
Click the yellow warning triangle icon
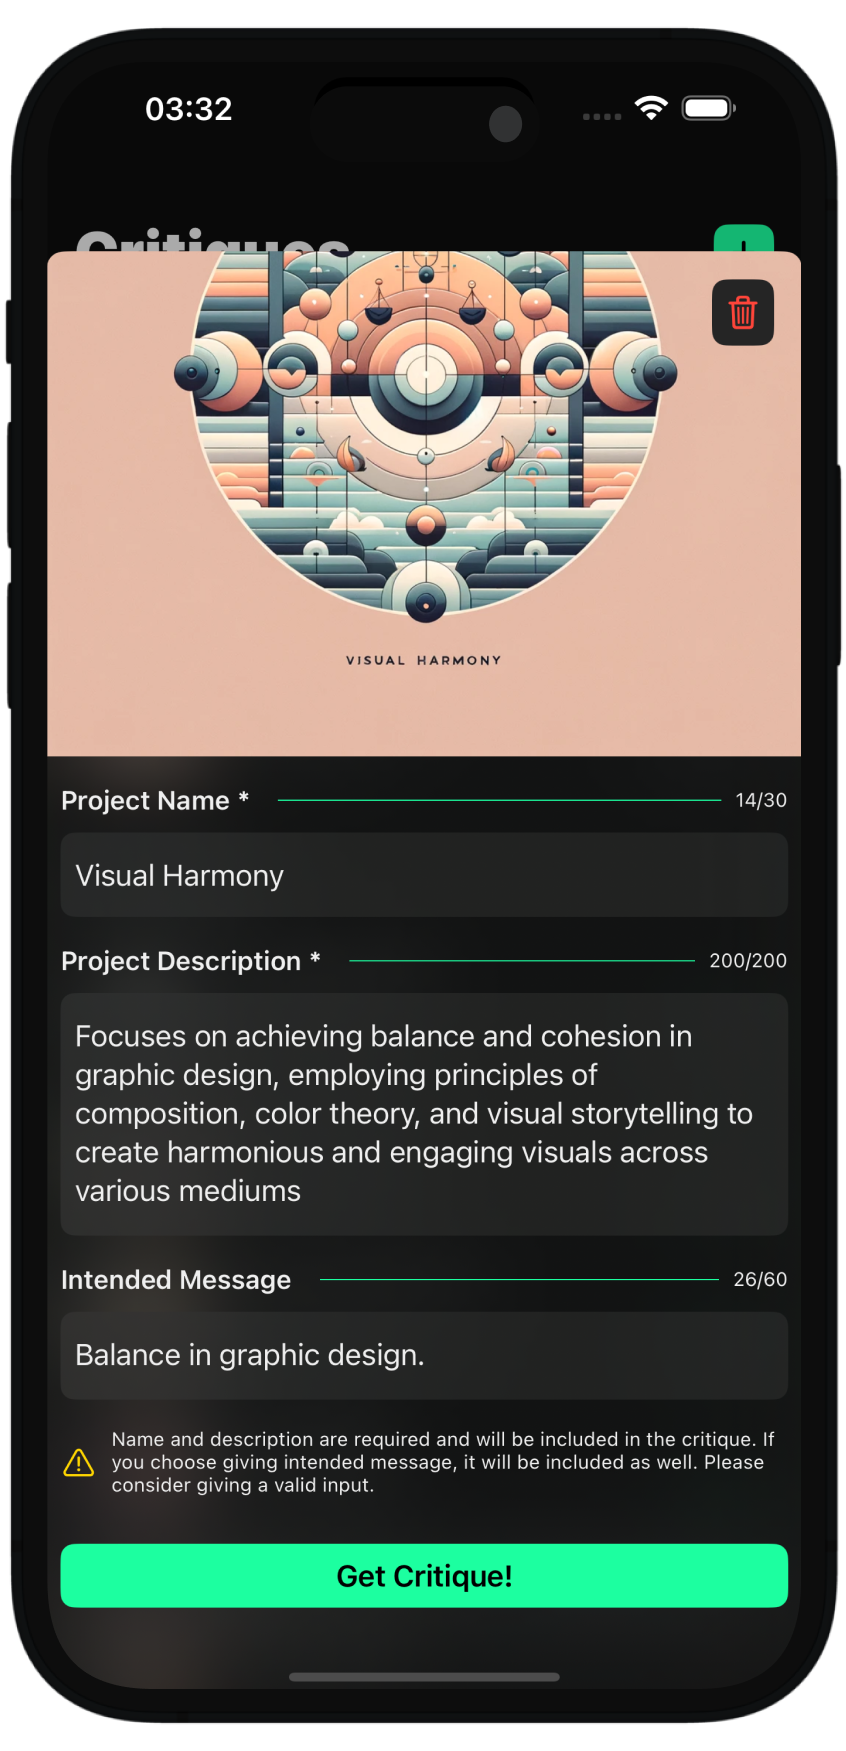79,1463
